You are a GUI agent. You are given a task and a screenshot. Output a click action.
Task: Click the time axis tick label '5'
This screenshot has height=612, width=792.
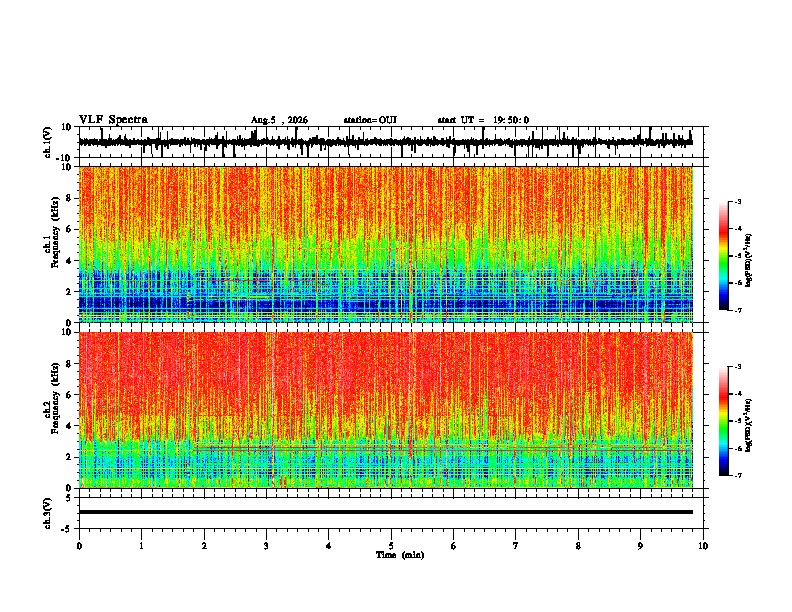coord(391,546)
